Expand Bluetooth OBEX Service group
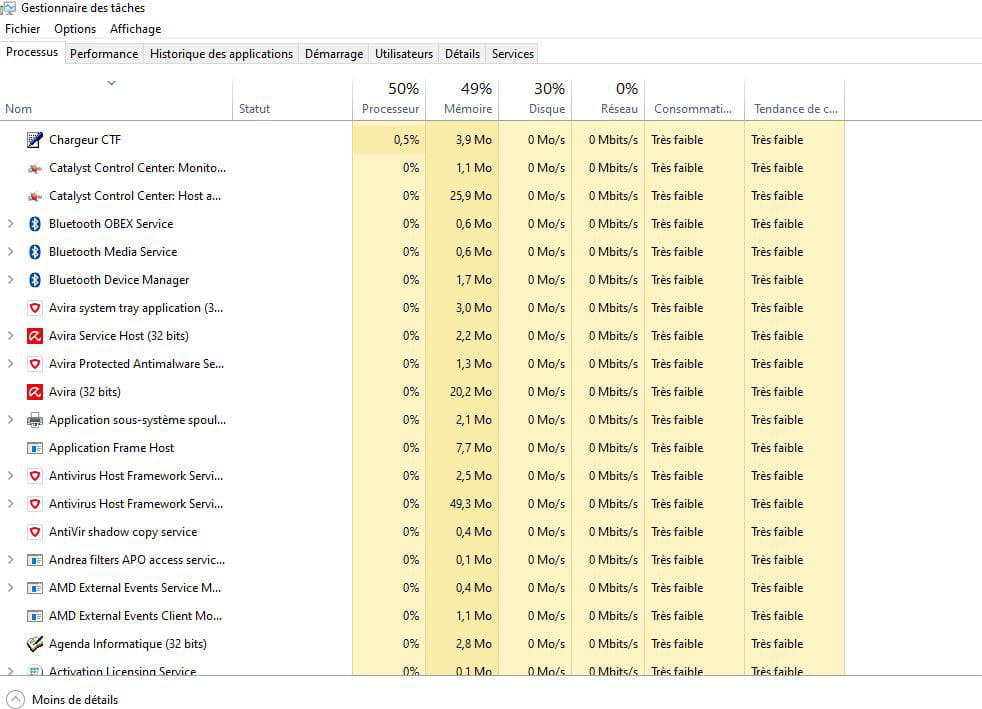Screen dimensions: 982x709 (10, 224)
